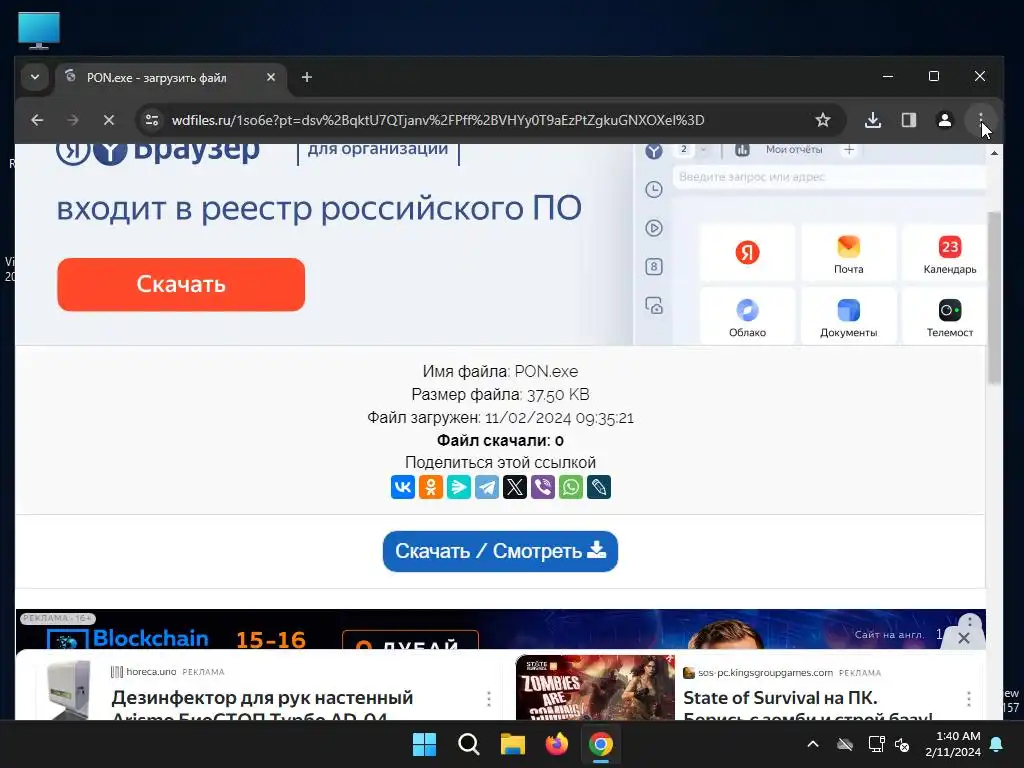Image resolution: width=1024 pixels, height=768 pixels.
Task: Click the network tray icon
Action: (x=876, y=744)
